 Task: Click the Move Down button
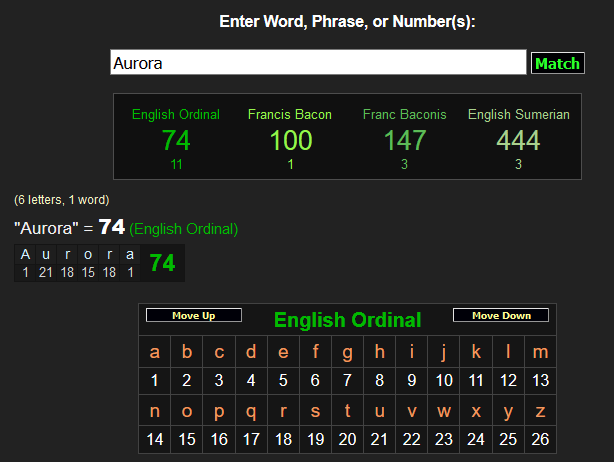[x=501, y=316]
